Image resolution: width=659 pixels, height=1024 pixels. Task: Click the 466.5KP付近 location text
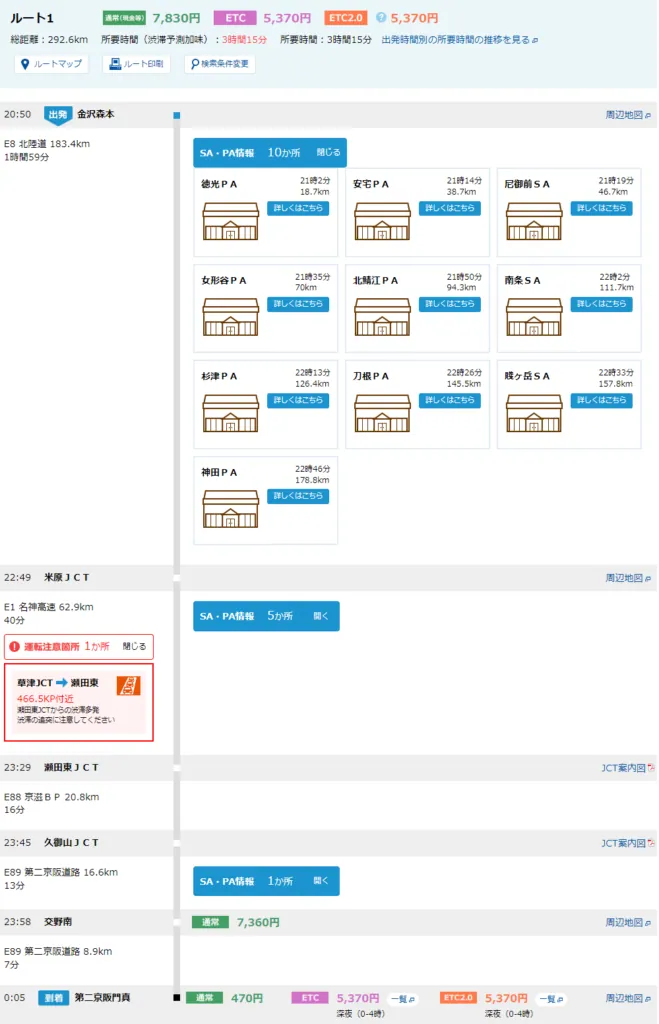coord(45,699)
